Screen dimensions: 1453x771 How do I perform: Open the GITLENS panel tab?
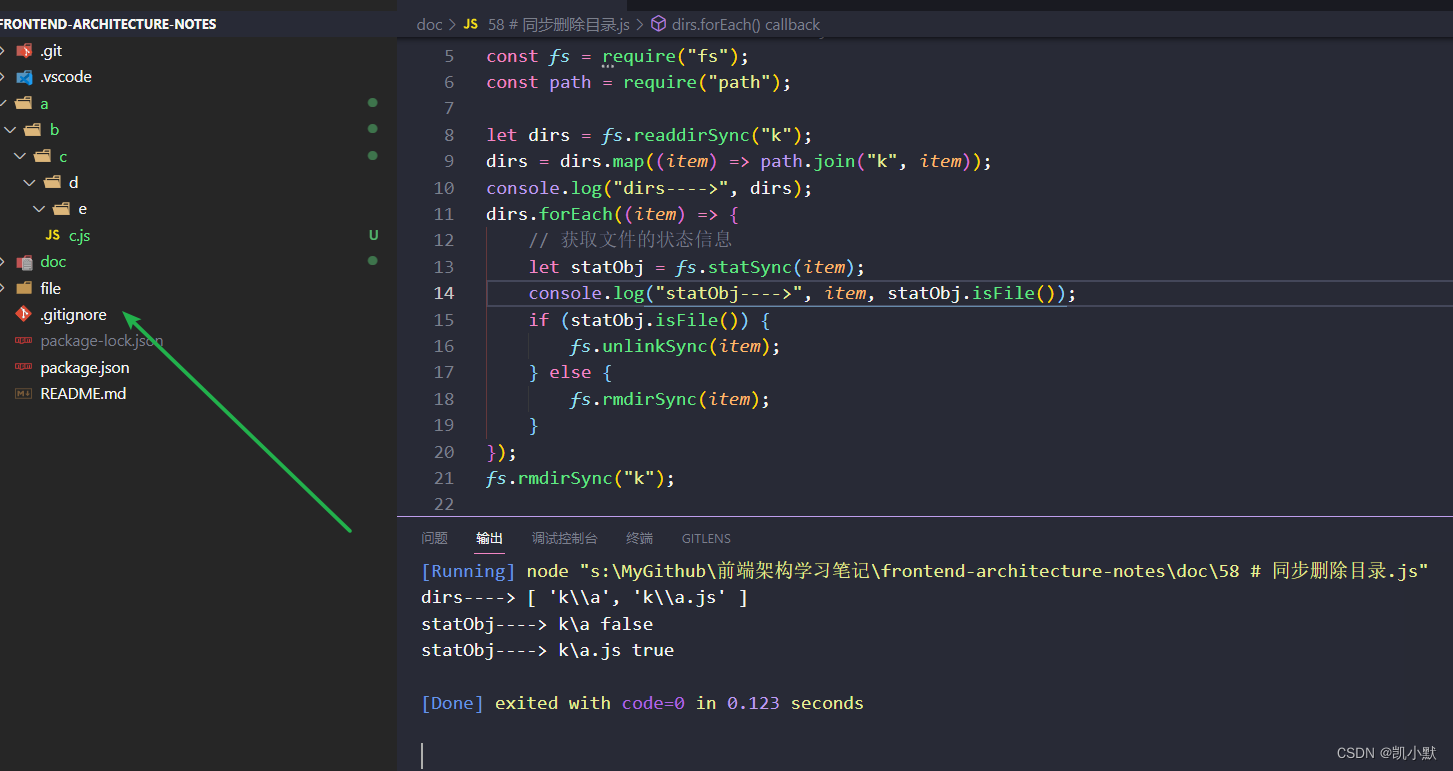(706, 538)
